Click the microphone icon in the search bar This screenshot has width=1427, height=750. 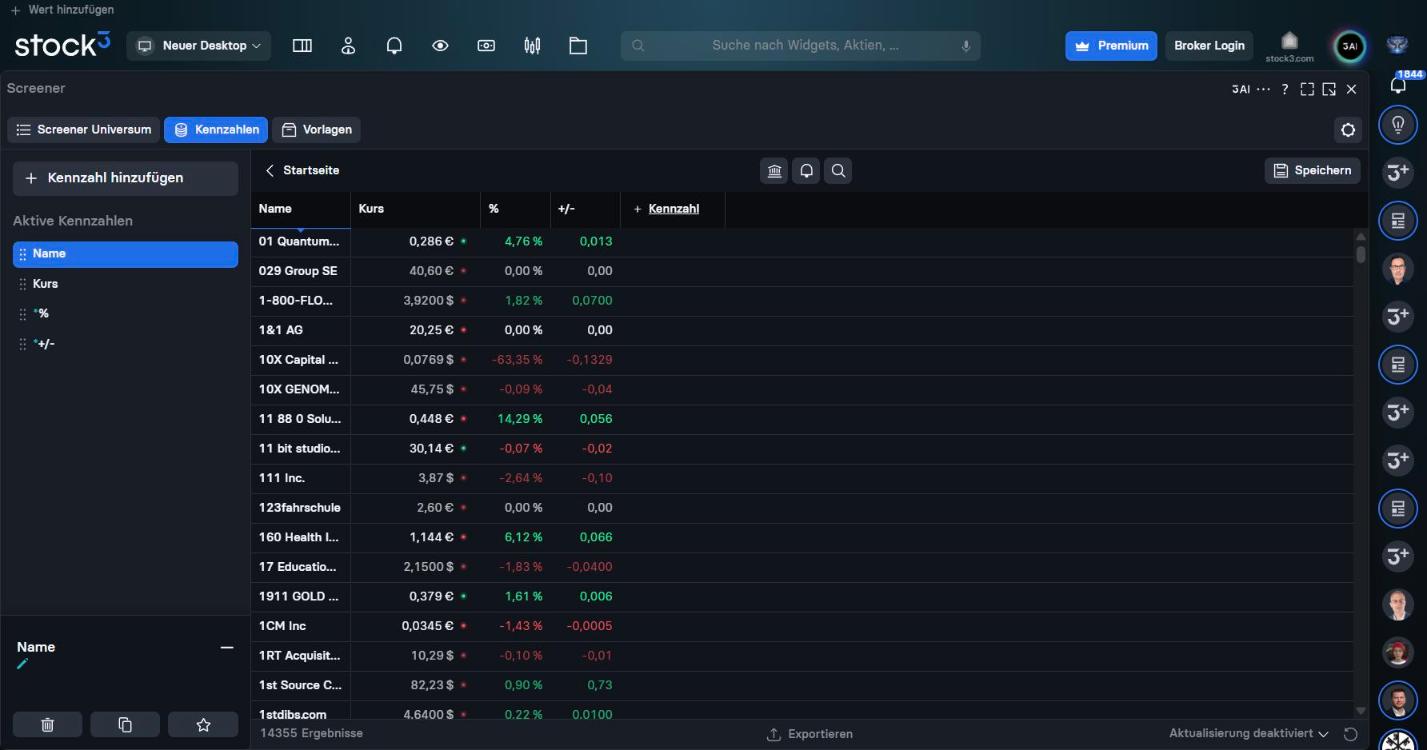966,45
